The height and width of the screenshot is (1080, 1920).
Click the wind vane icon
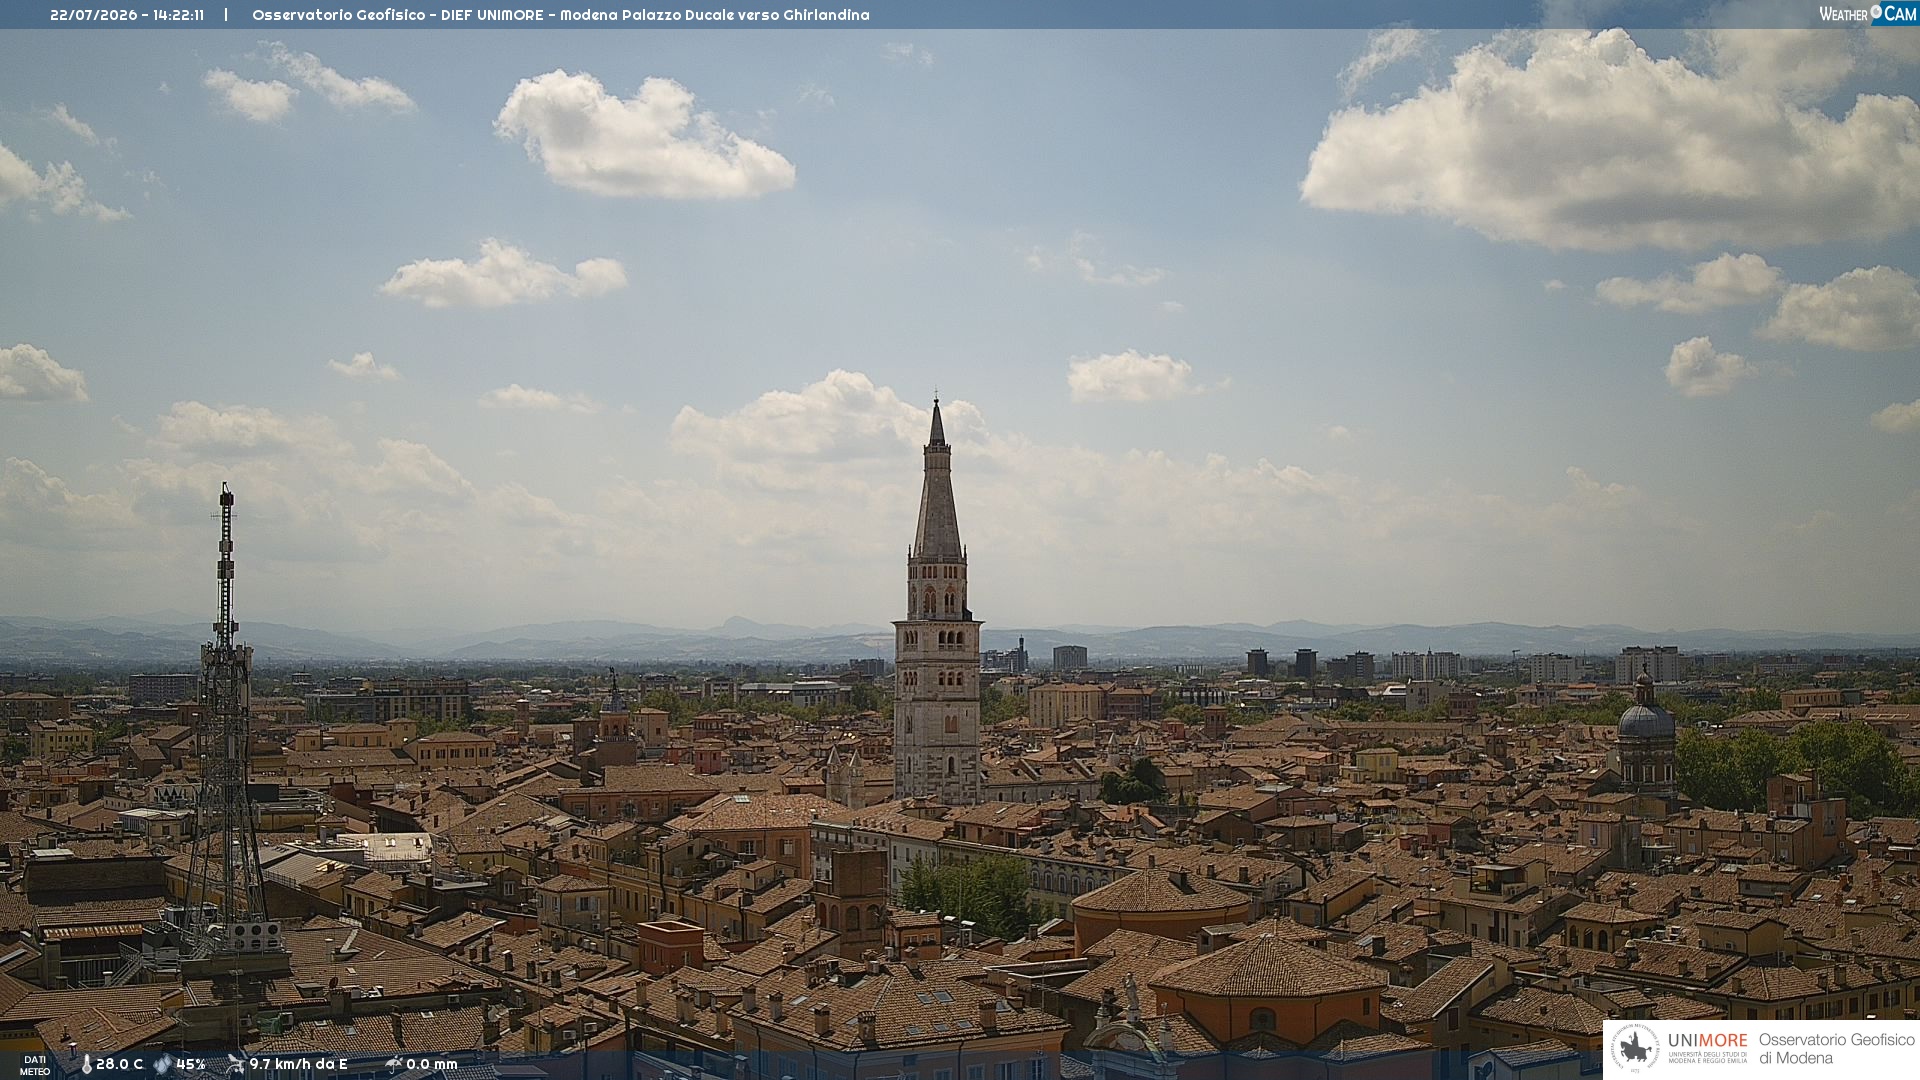tap(235, 1064)
